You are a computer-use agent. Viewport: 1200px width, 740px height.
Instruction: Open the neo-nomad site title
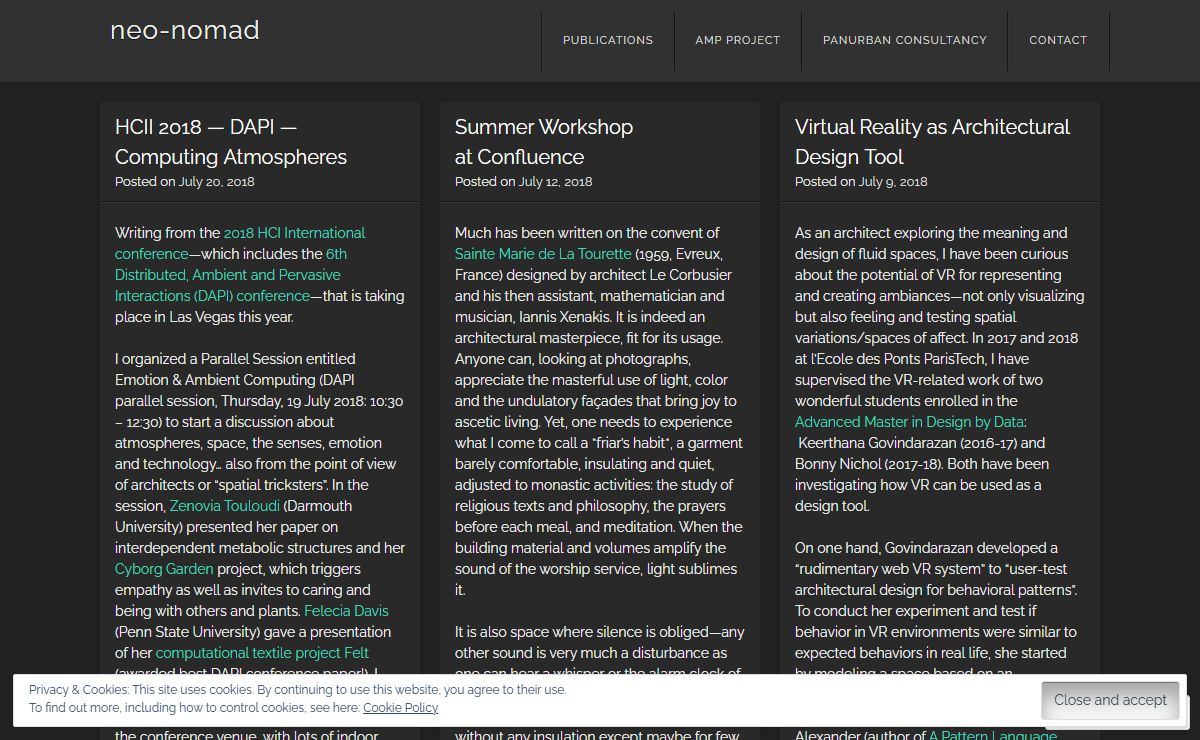pyautogui.click(x=185, y=31)
